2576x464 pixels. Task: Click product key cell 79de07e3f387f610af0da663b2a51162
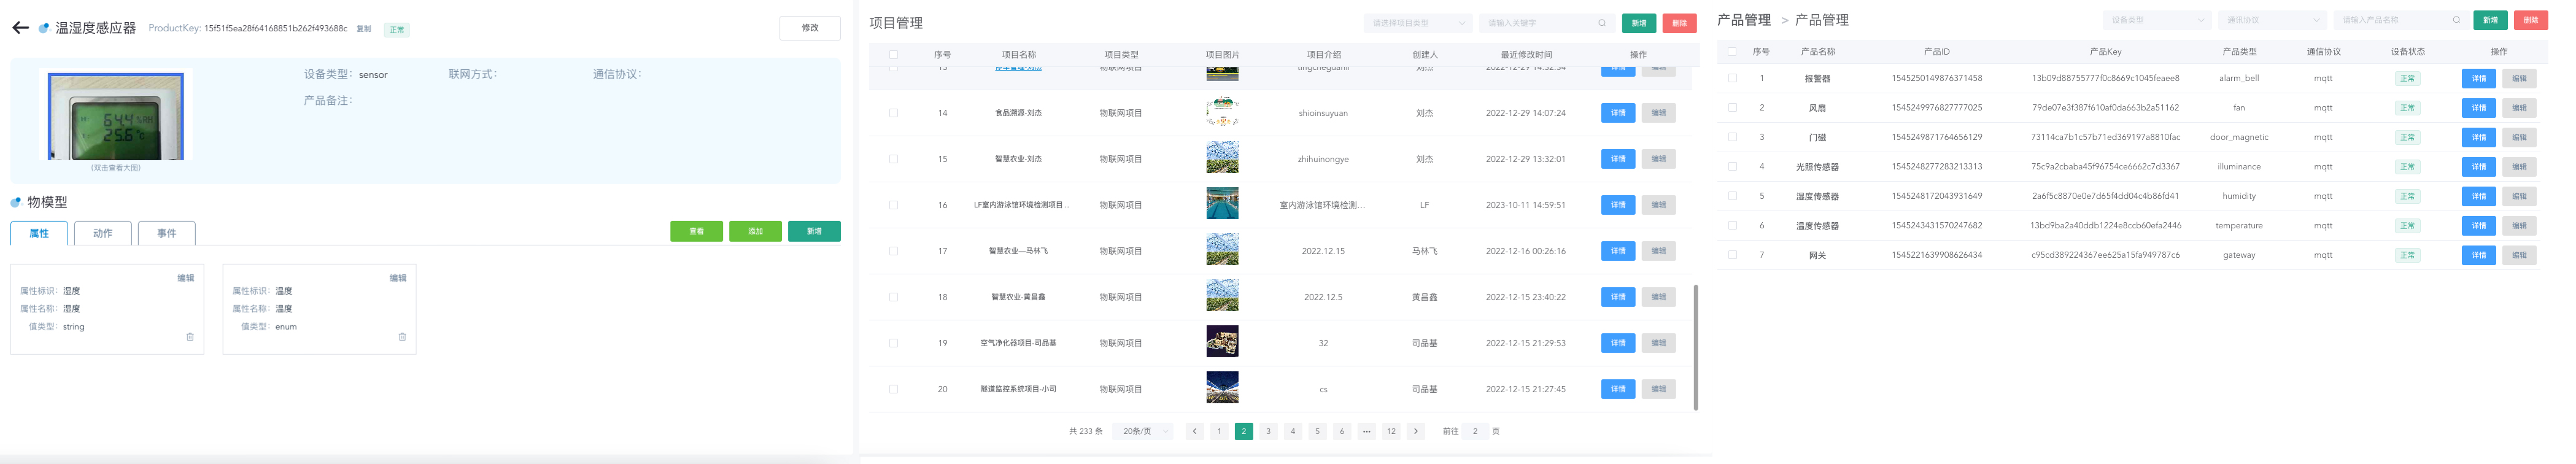coord(2105,108)
